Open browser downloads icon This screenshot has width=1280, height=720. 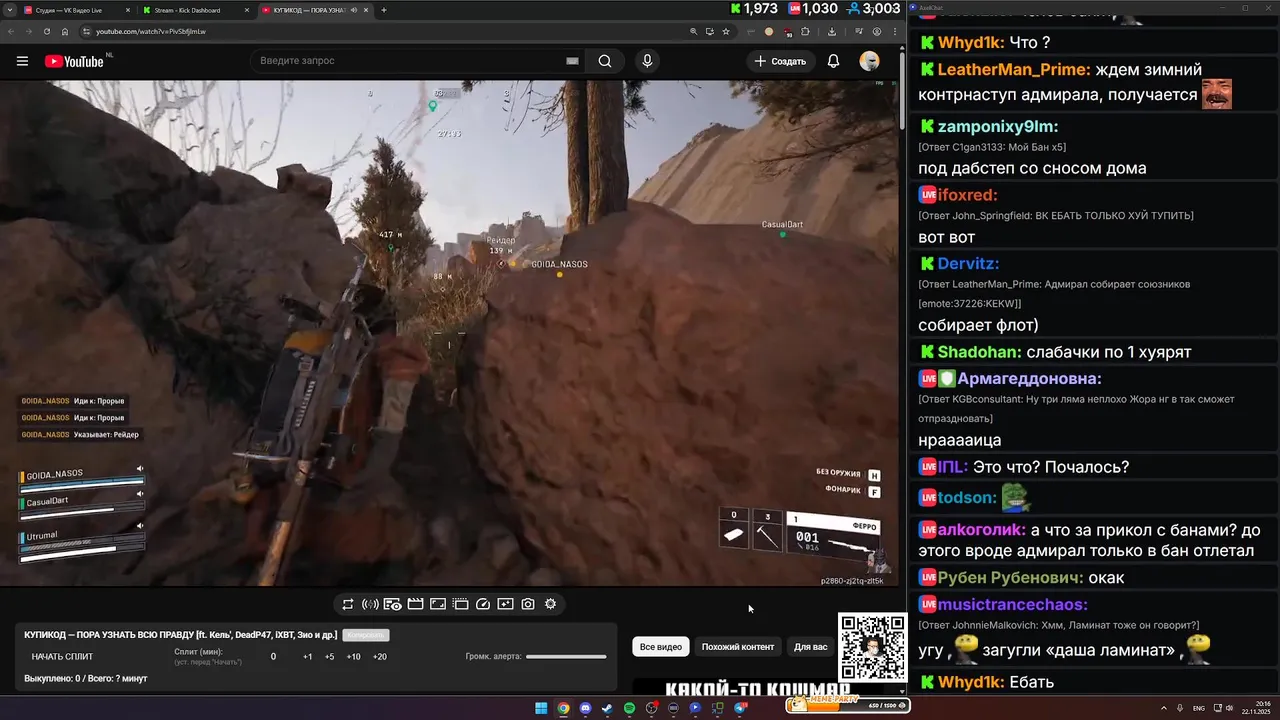pyautogui.click(x=832, y=31)
